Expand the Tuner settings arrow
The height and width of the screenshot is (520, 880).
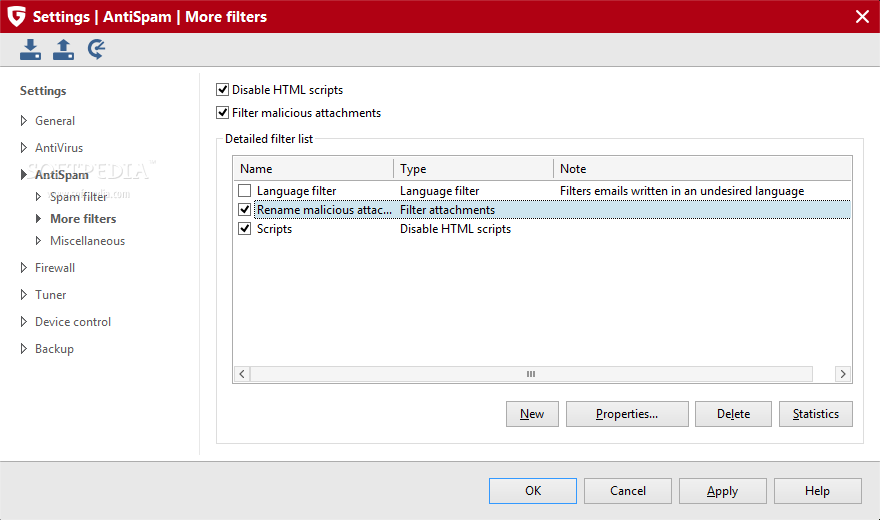24,294
